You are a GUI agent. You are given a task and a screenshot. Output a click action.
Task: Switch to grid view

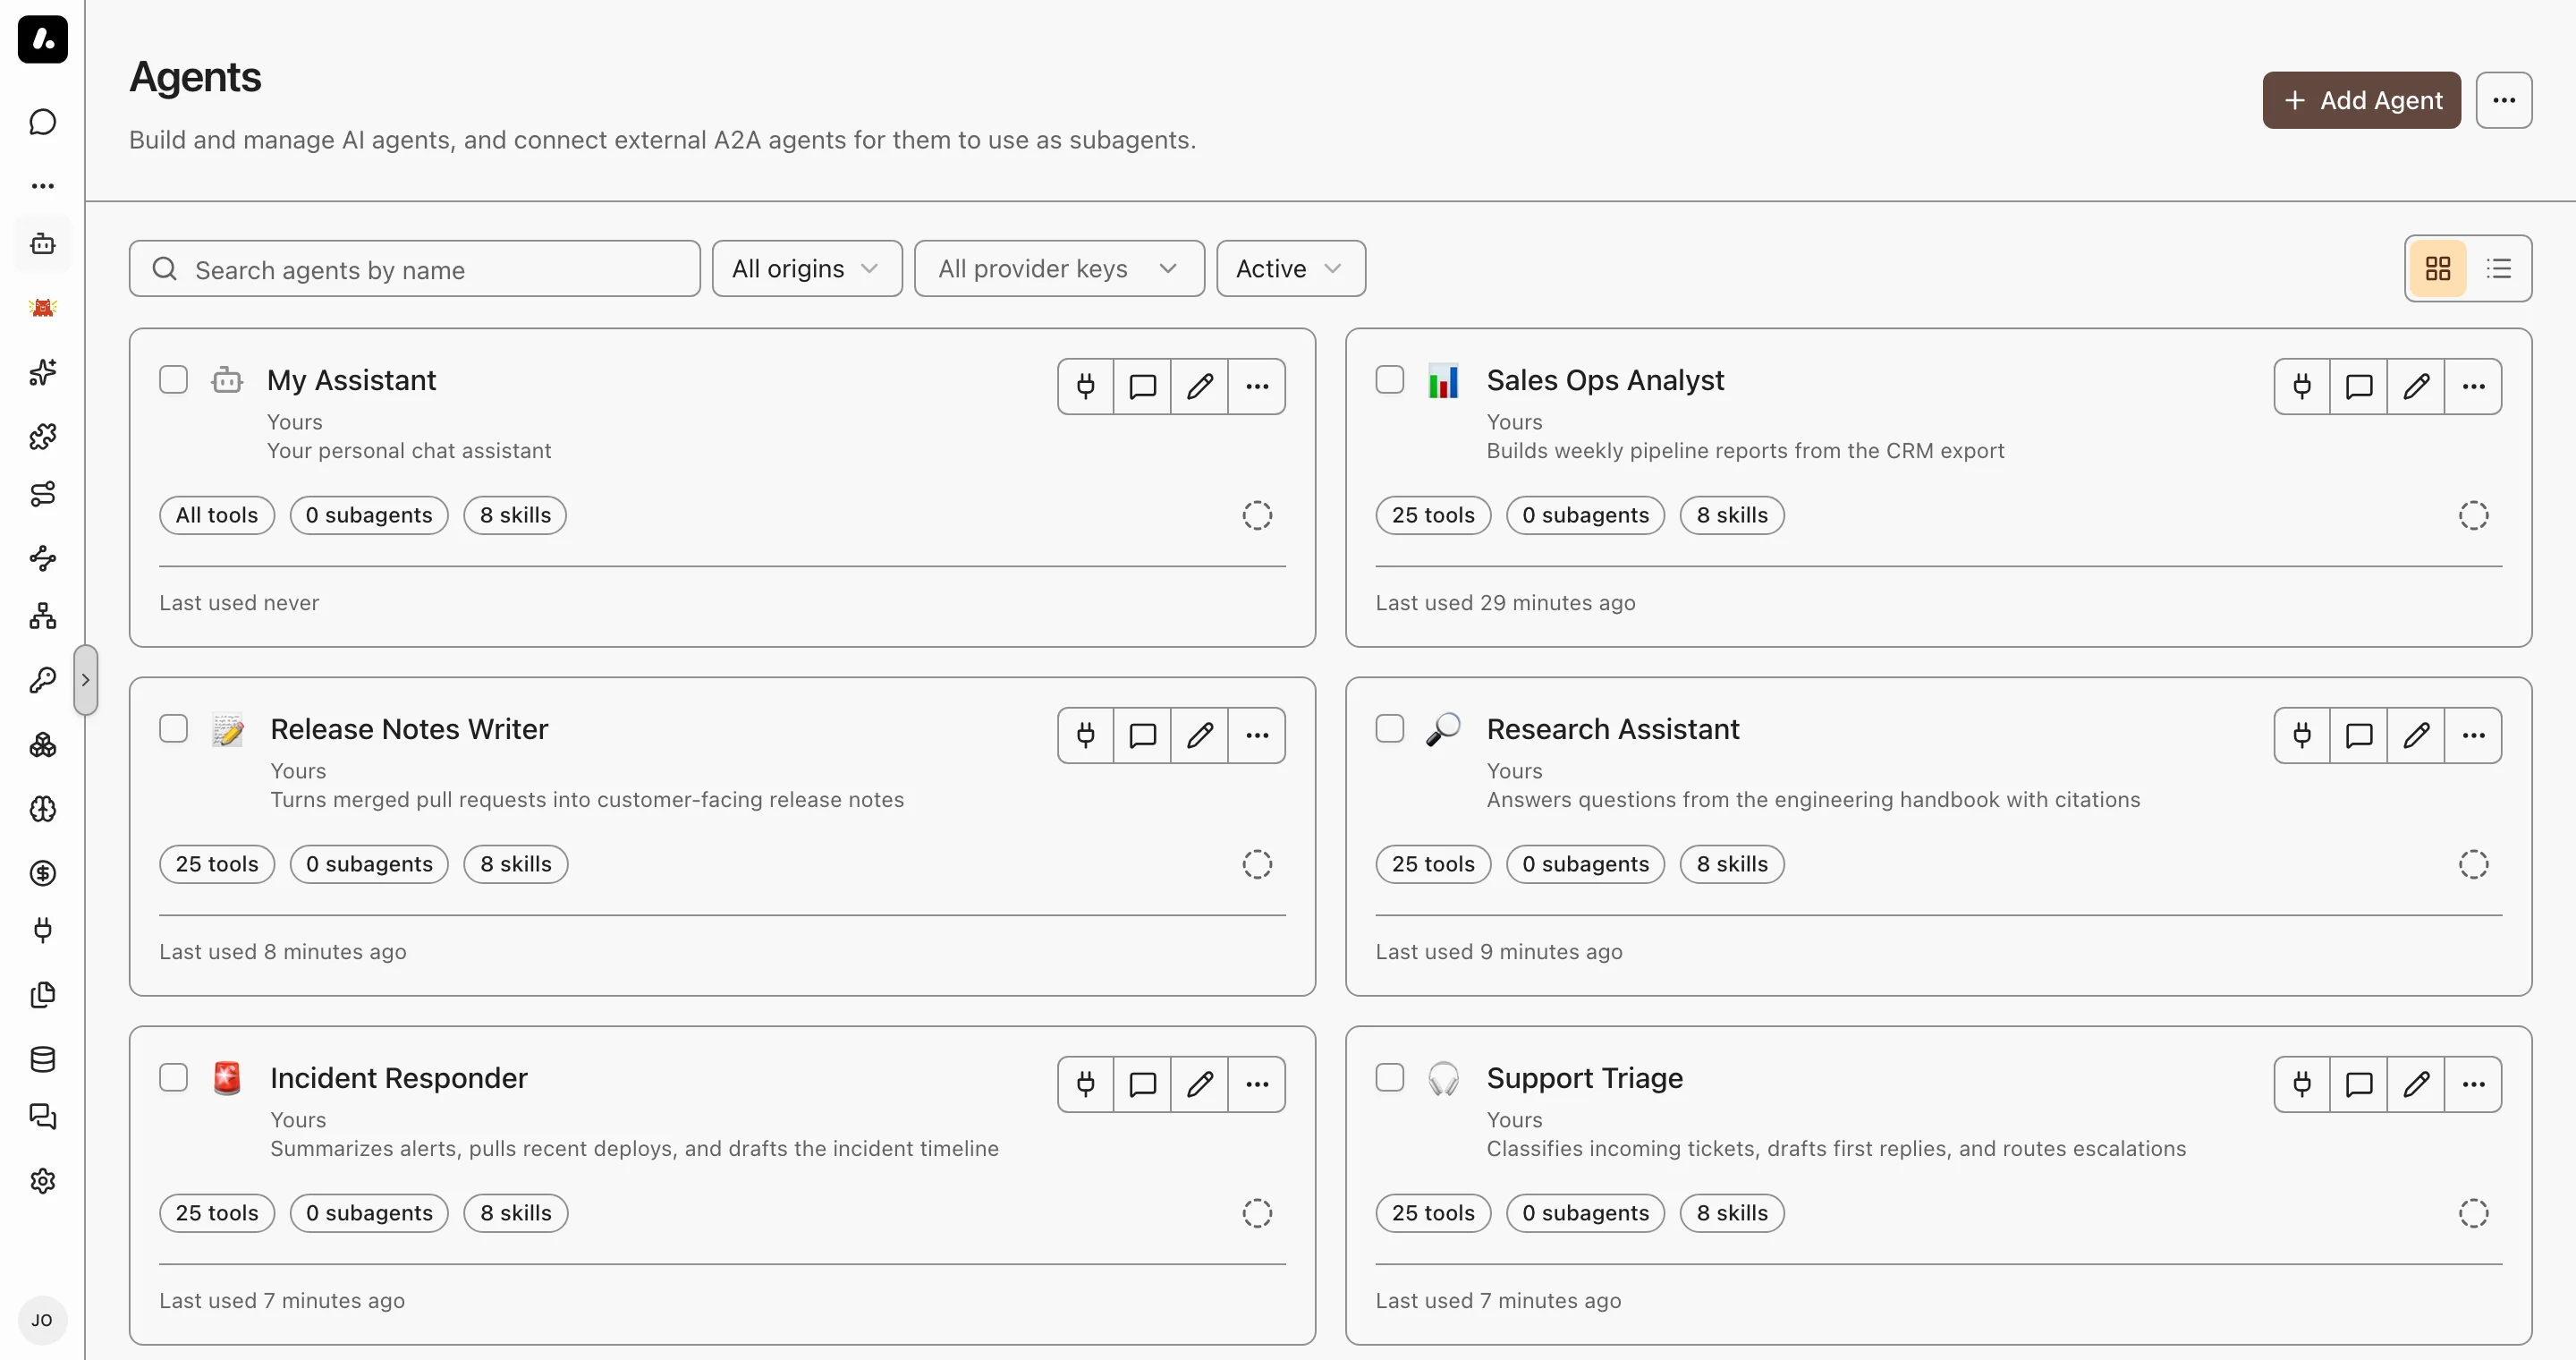[2438, 268]
